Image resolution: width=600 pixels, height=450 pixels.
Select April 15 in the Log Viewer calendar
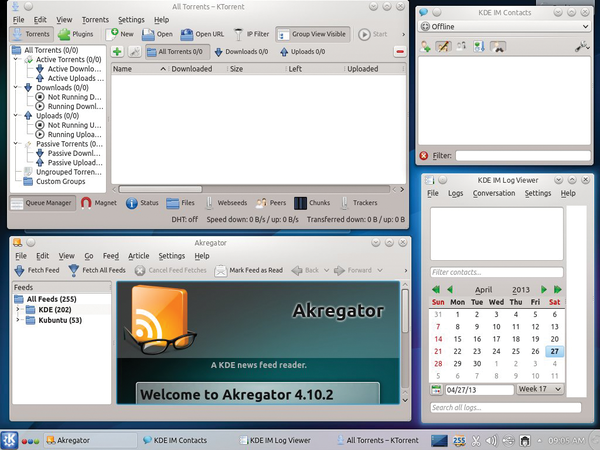pos(457,339)
